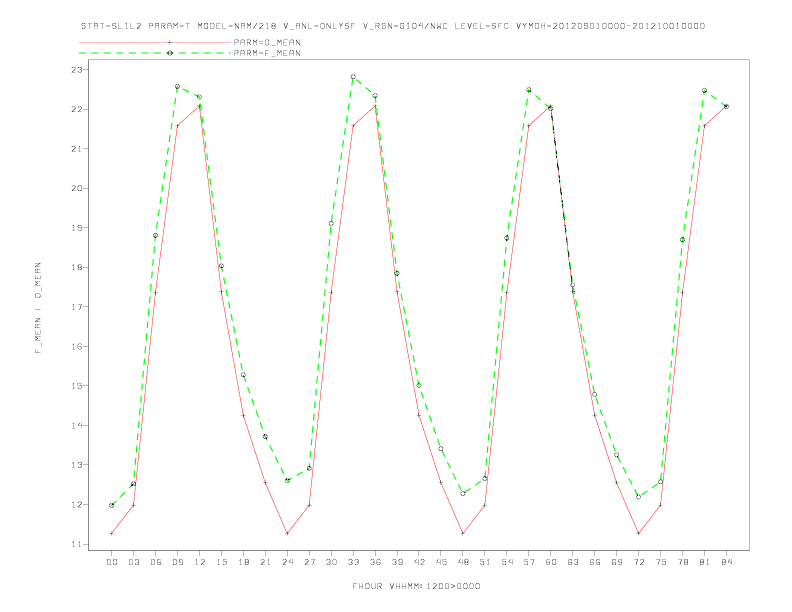The height and width of the screenshot is (612, 792).
Task: Click x-axis tick label 33
Action: pyautogui.click(x=353, y=562)
